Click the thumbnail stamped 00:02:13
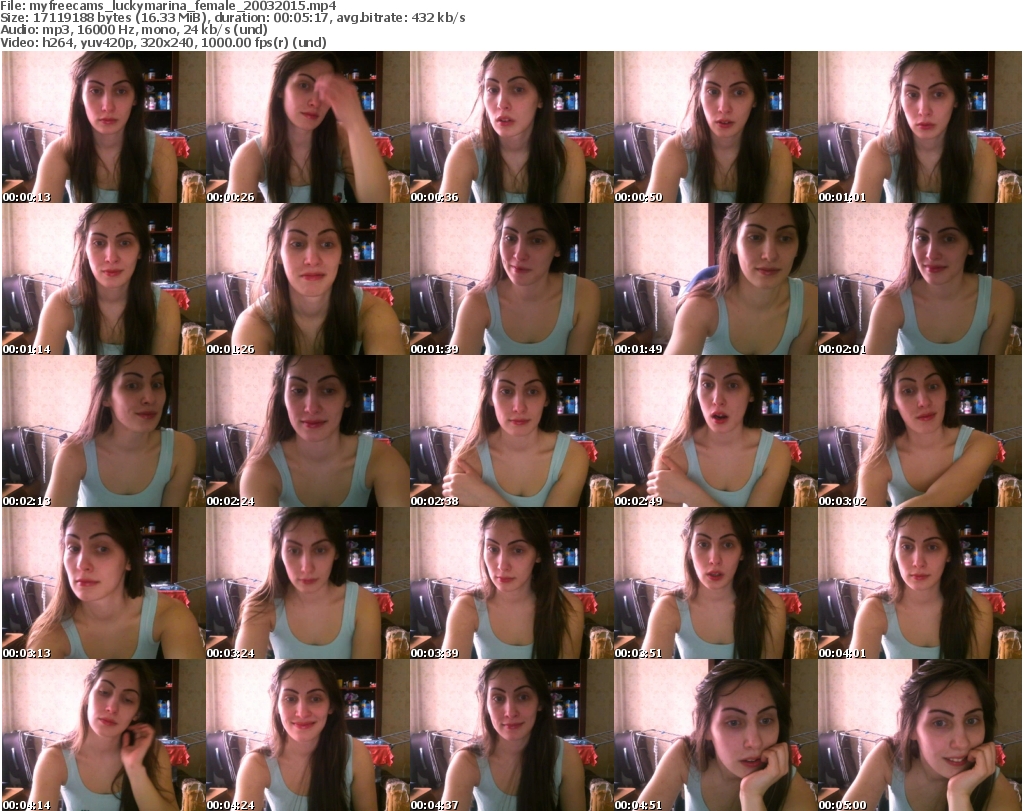 click(x=104, y=431)
